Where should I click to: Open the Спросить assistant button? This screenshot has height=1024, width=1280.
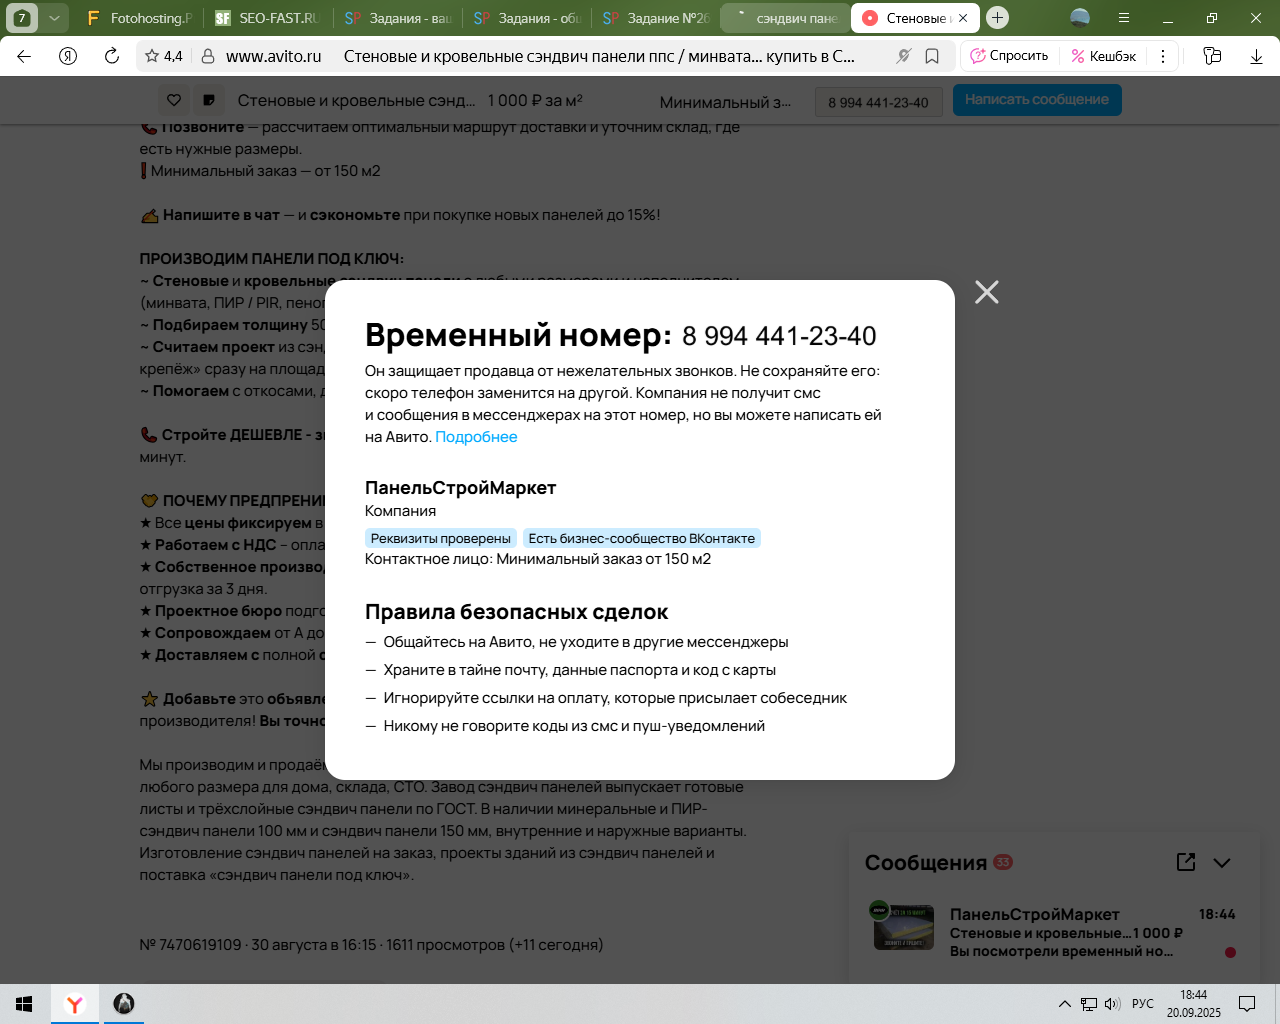[1009, 56]
